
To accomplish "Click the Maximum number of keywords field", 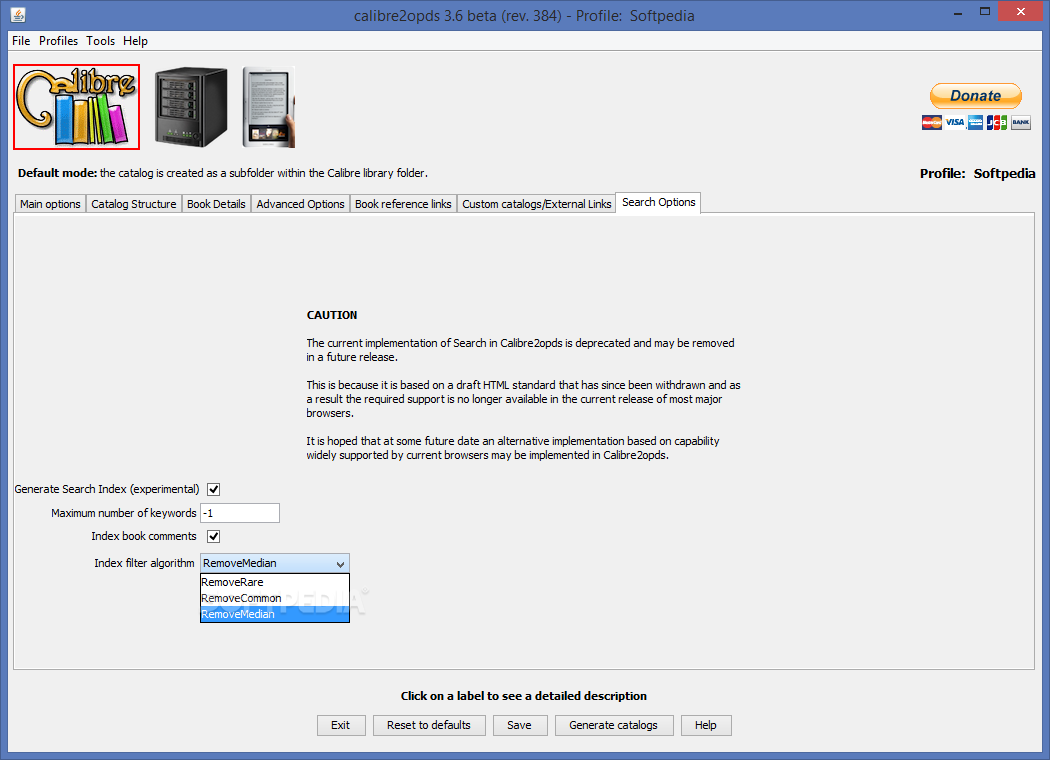I will [240, 514].
